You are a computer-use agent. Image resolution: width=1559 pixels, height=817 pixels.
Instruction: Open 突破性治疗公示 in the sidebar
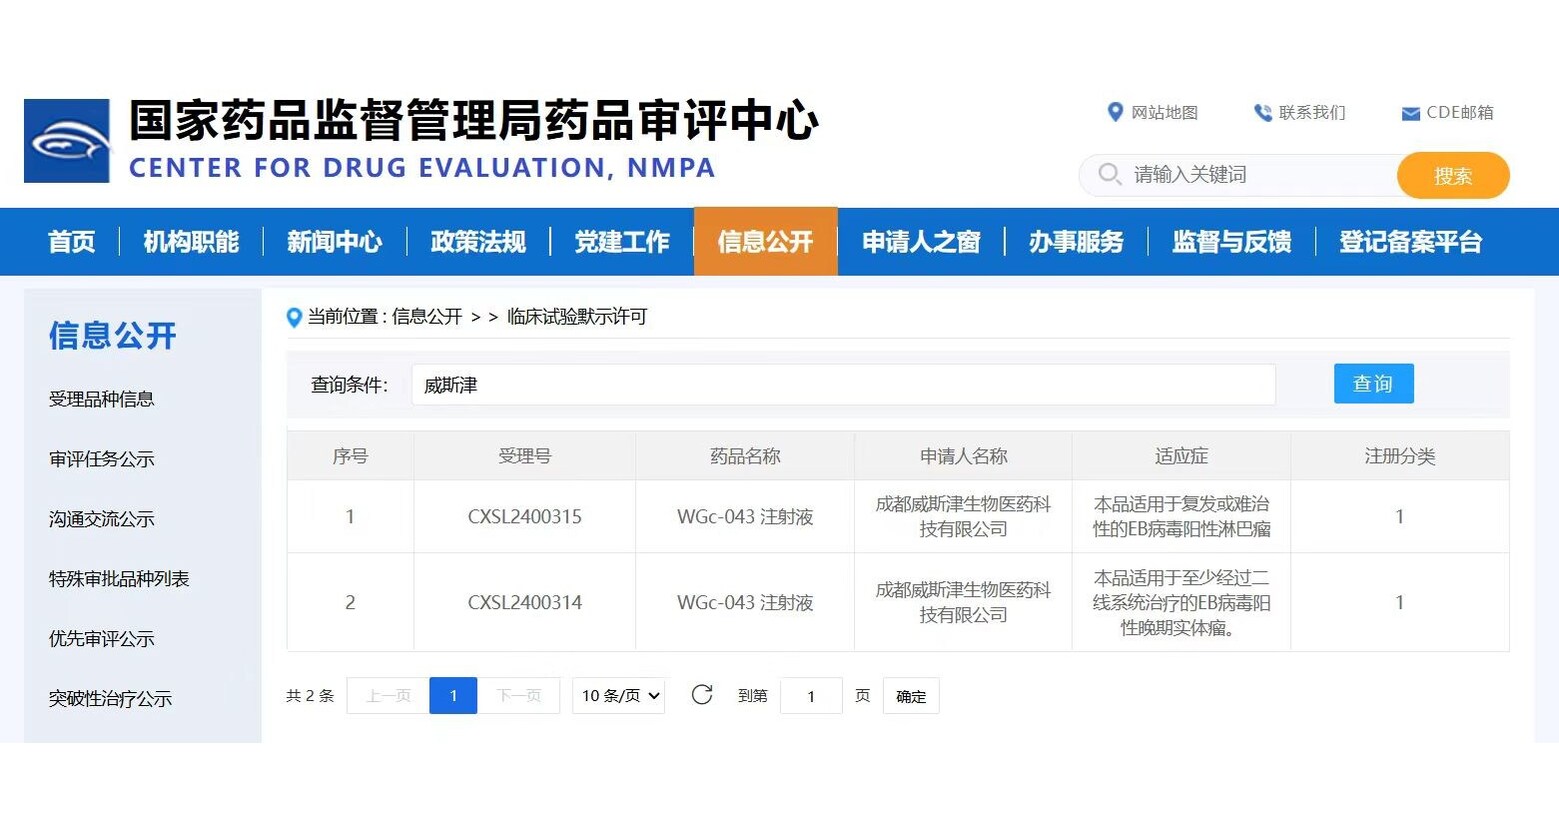coord(110,699)
